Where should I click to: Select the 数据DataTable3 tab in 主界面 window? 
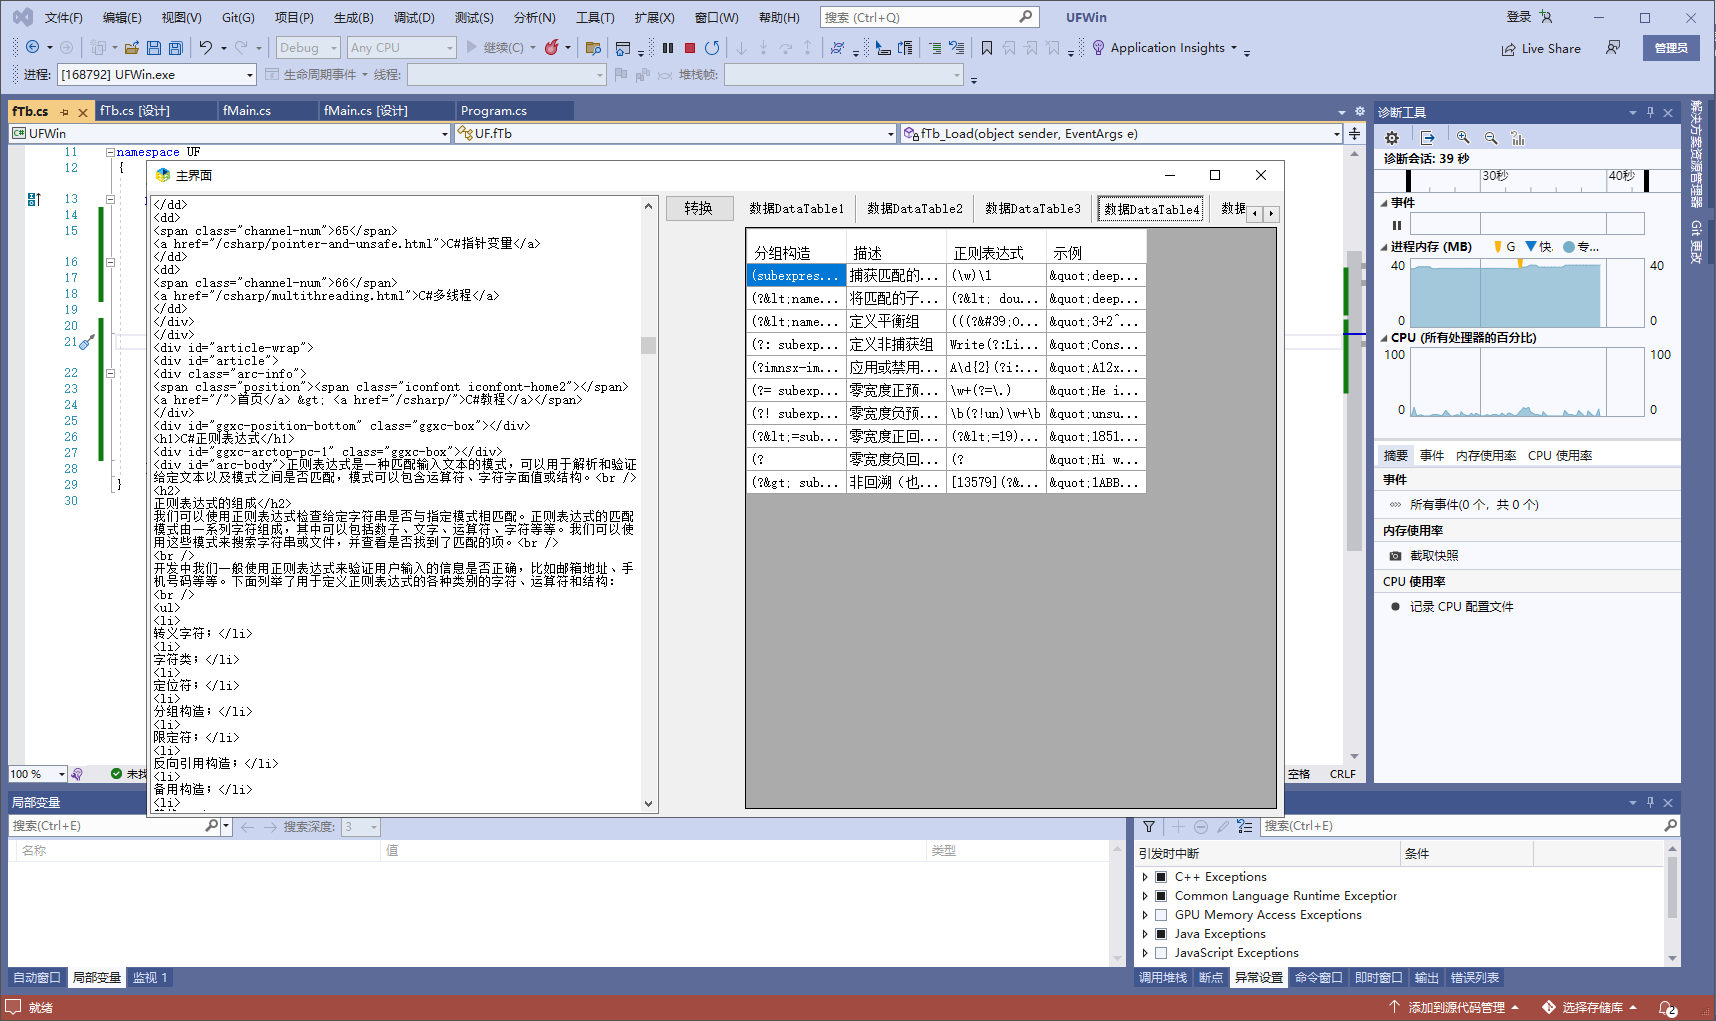(x=1033, y=208)
